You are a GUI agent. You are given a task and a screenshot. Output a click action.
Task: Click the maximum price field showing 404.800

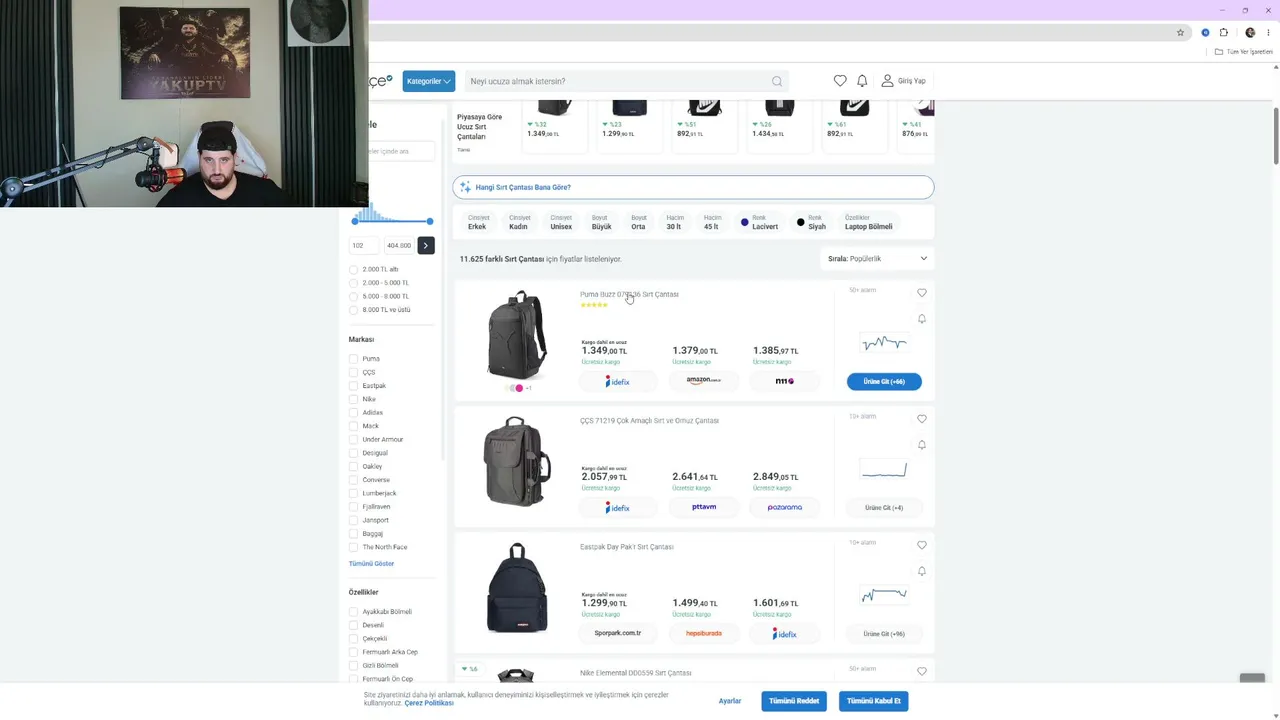pyautogui.click(x=399, y=245)
